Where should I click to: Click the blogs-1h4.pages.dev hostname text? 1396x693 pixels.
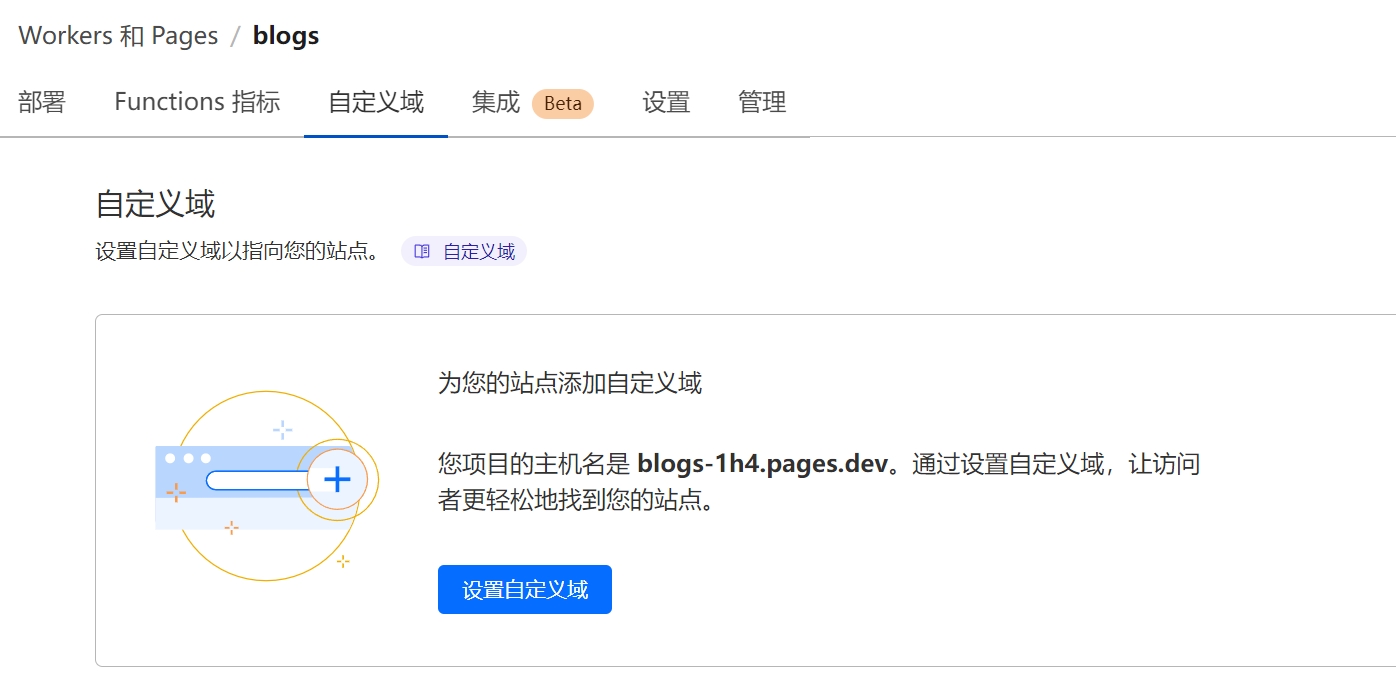point(762,464)
